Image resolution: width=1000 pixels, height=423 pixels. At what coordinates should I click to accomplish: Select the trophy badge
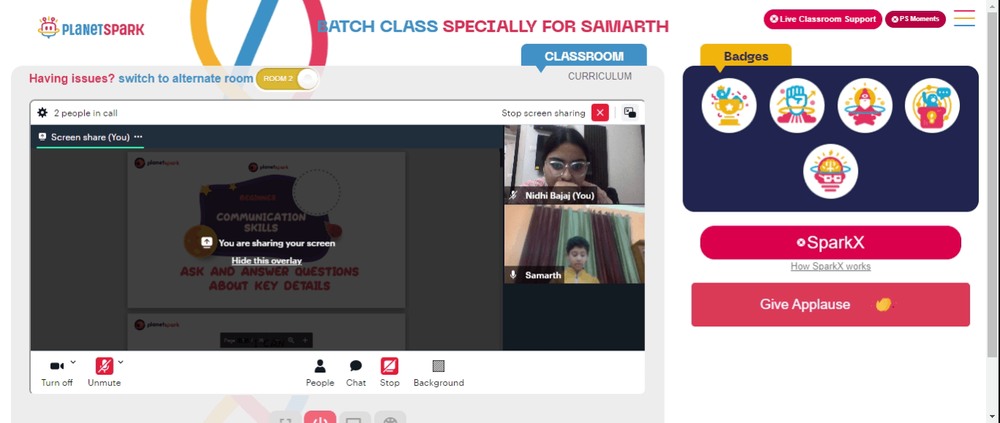pyautogui.click(x=729, y=105)
